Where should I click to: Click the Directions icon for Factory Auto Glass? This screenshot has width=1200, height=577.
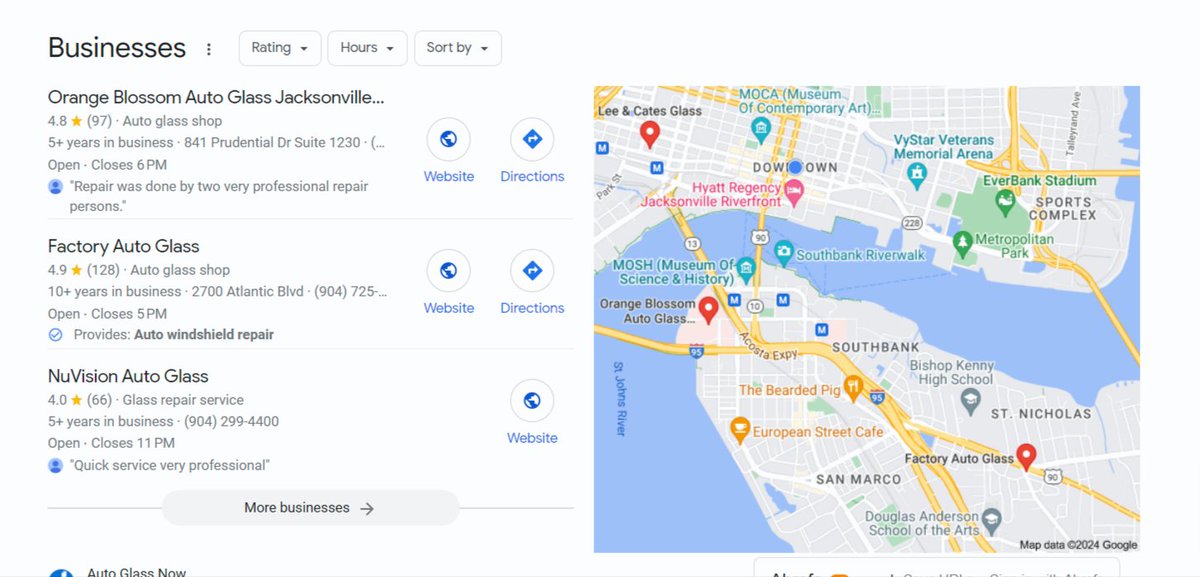(x=532, y=270)
